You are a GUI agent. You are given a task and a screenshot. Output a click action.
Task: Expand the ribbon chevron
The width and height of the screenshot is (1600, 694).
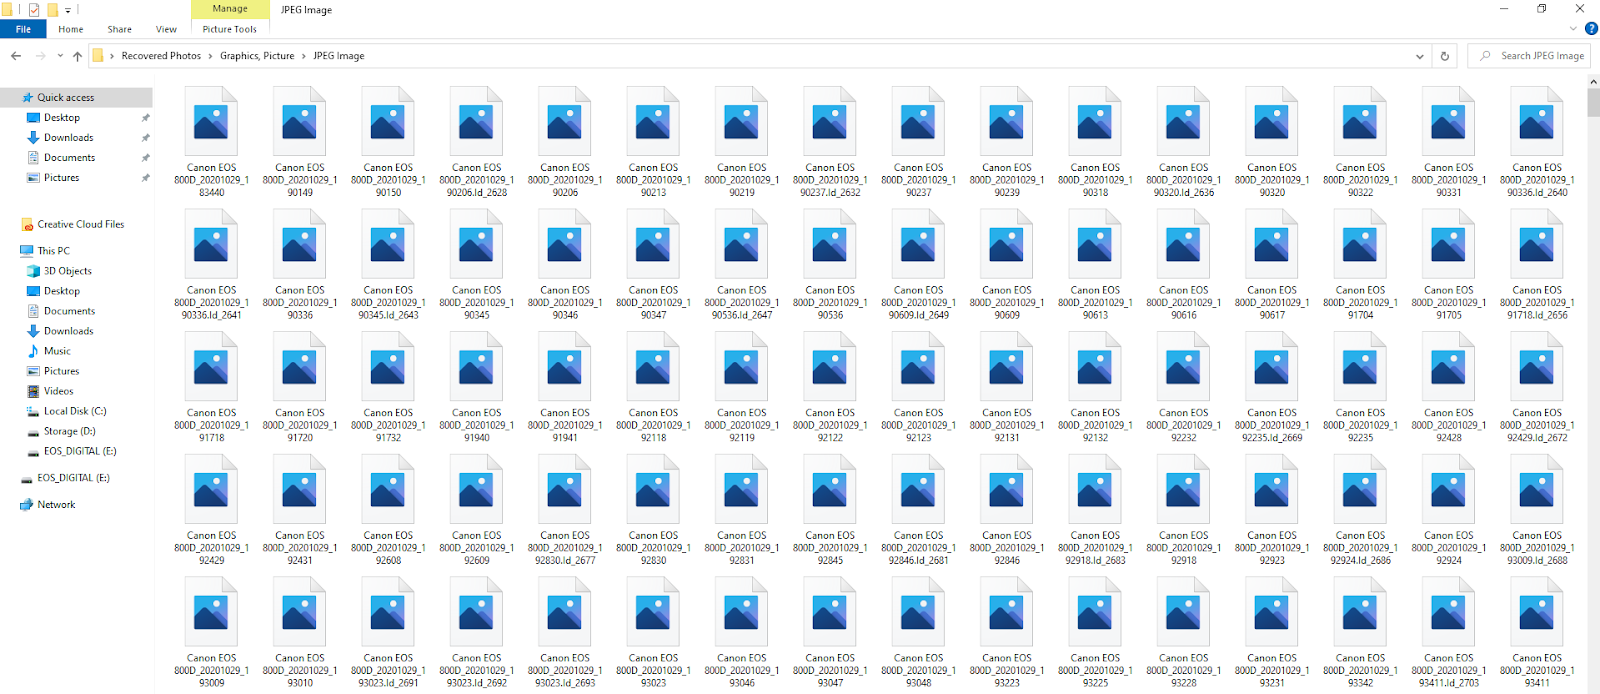coord(1573,29)
